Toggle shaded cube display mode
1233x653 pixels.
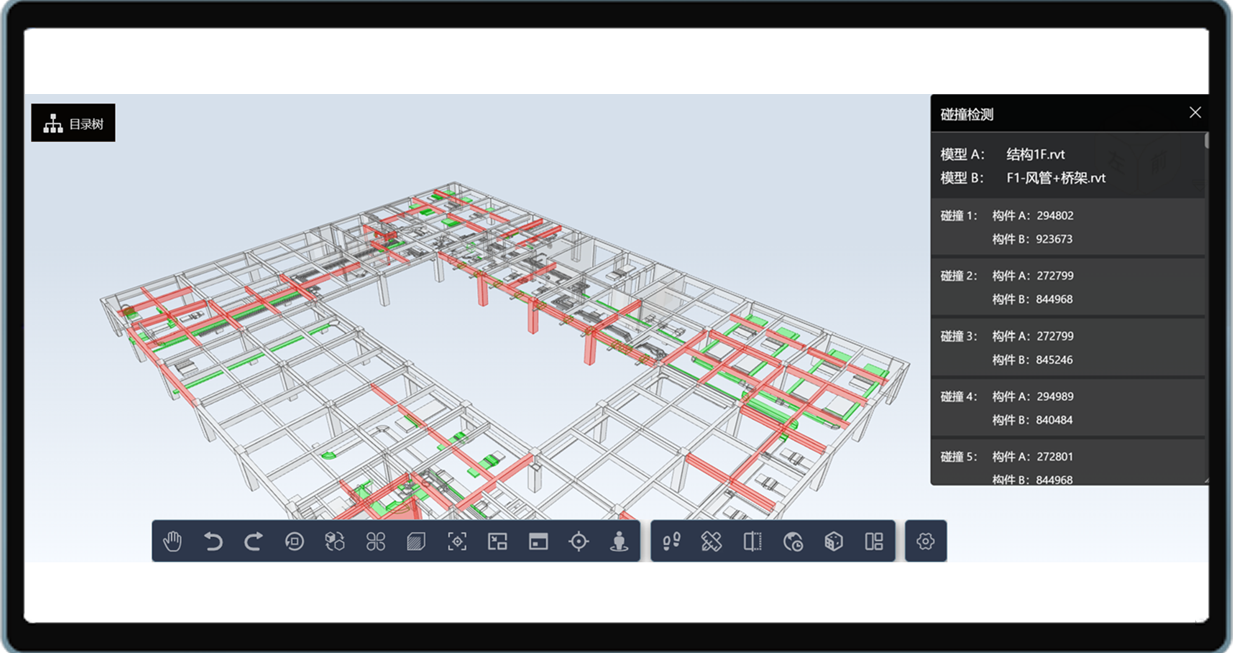(x=833, y=541)
